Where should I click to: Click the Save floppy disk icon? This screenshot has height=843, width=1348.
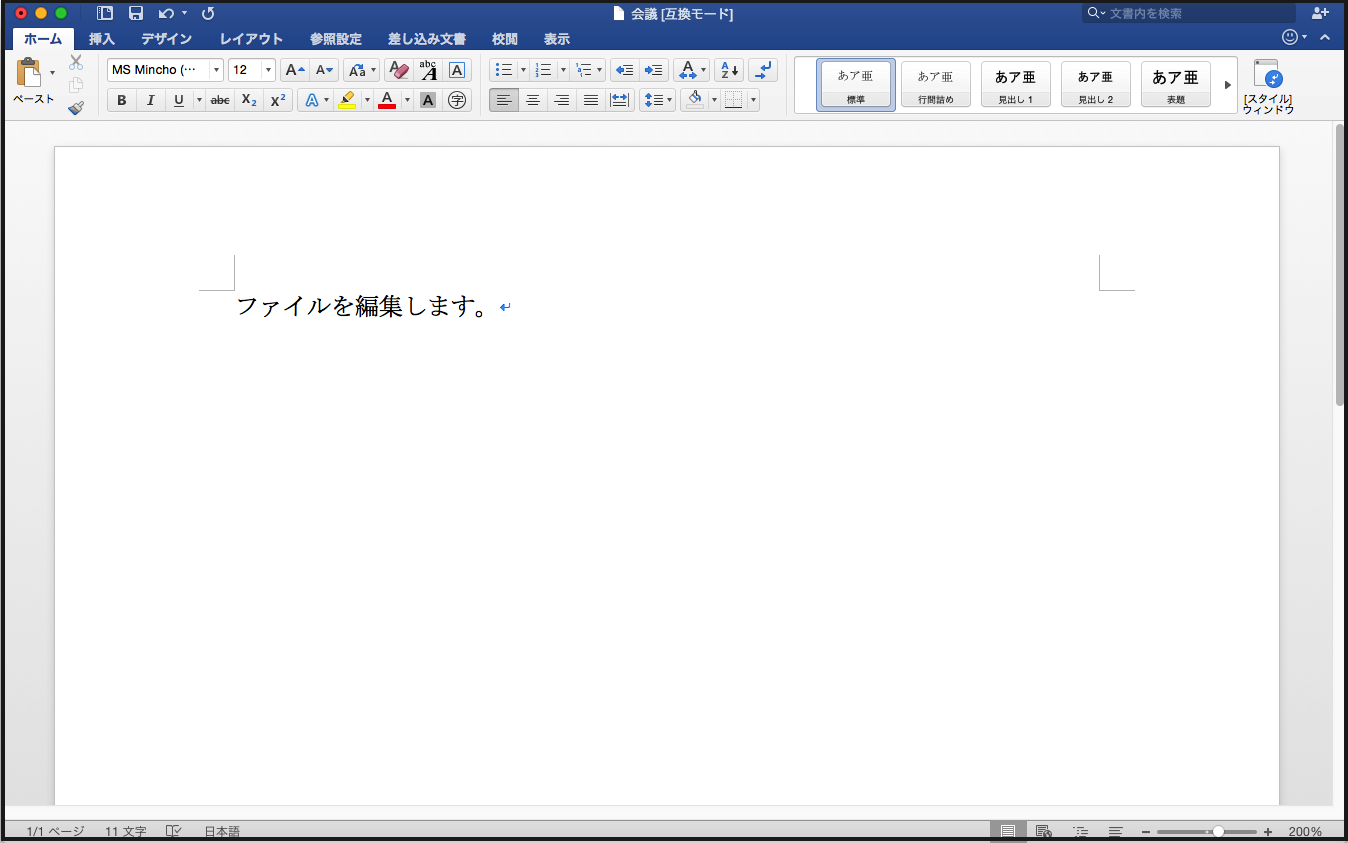136,13
